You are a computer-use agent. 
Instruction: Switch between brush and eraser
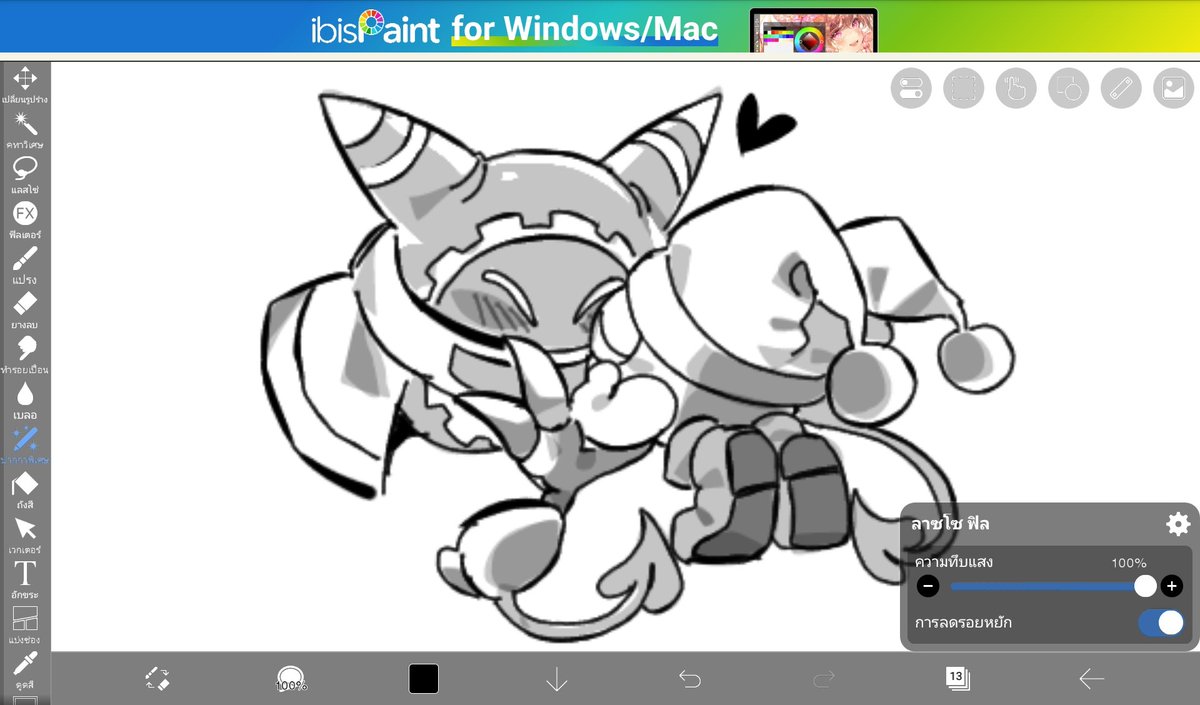click(158, 679)
